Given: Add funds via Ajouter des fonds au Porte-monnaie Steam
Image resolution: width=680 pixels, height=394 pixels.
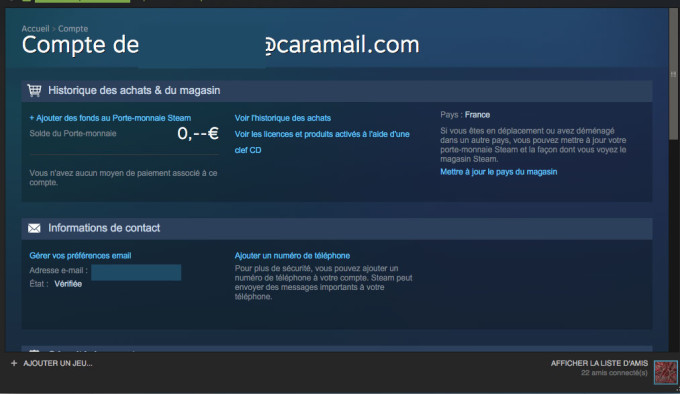Looking at the screenshot, I should 110,118.
